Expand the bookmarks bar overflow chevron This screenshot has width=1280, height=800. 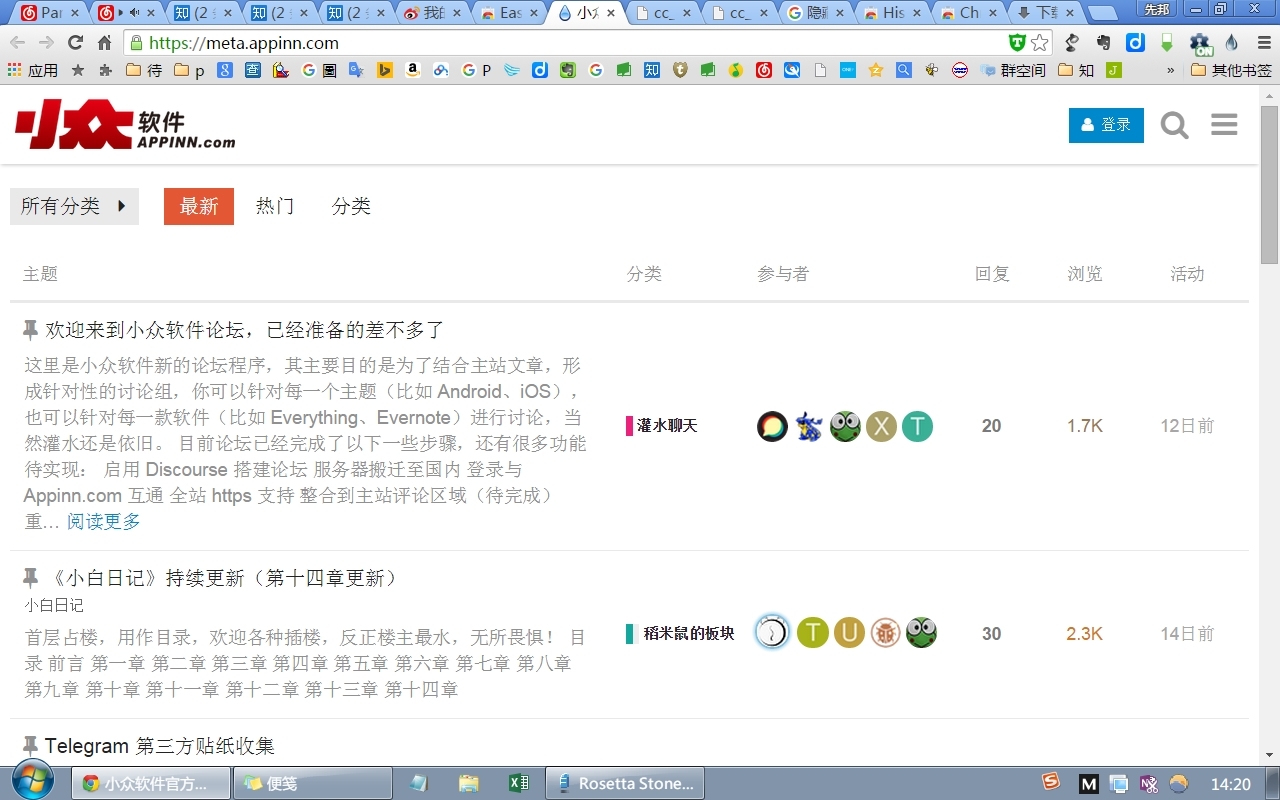coord(1171,70)
